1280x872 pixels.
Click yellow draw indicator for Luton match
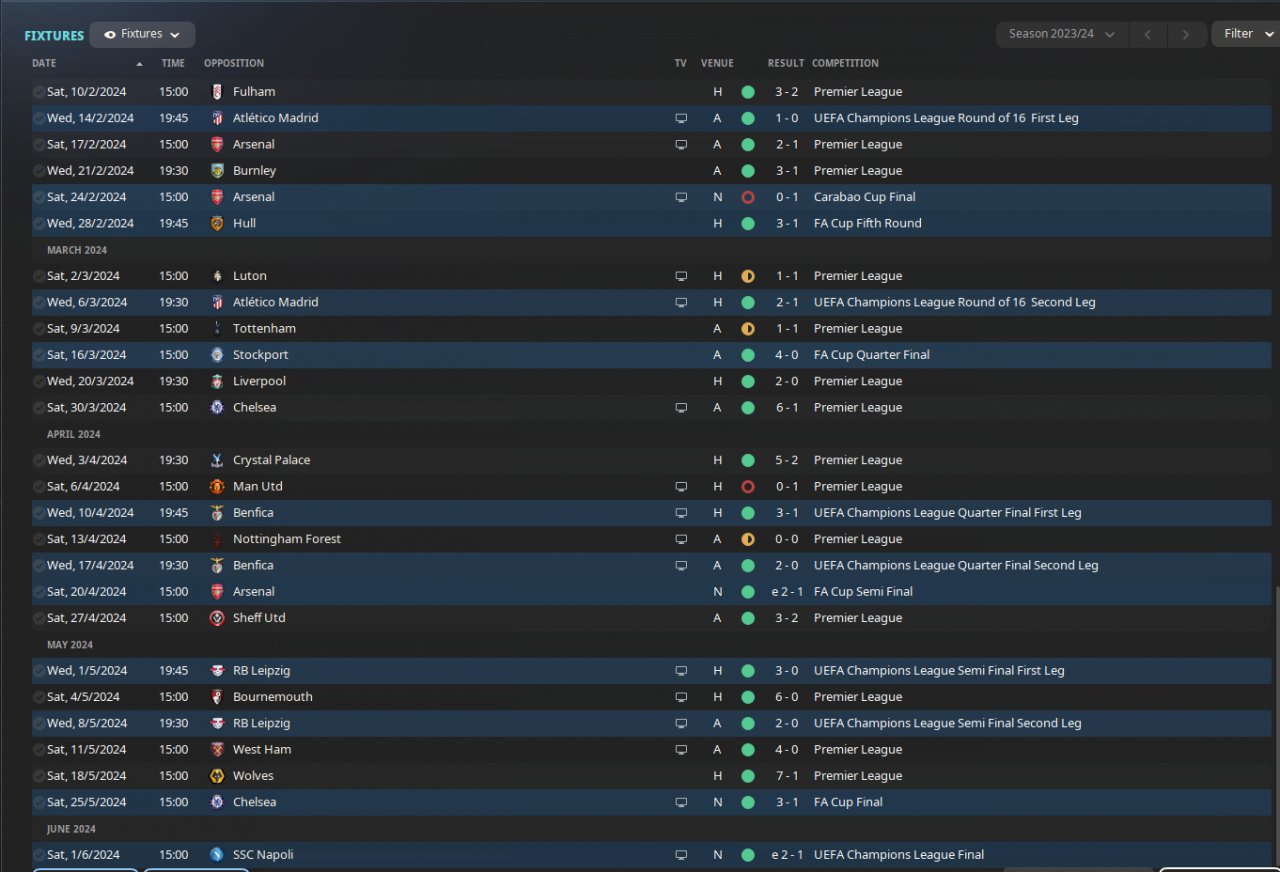point(747,276)
